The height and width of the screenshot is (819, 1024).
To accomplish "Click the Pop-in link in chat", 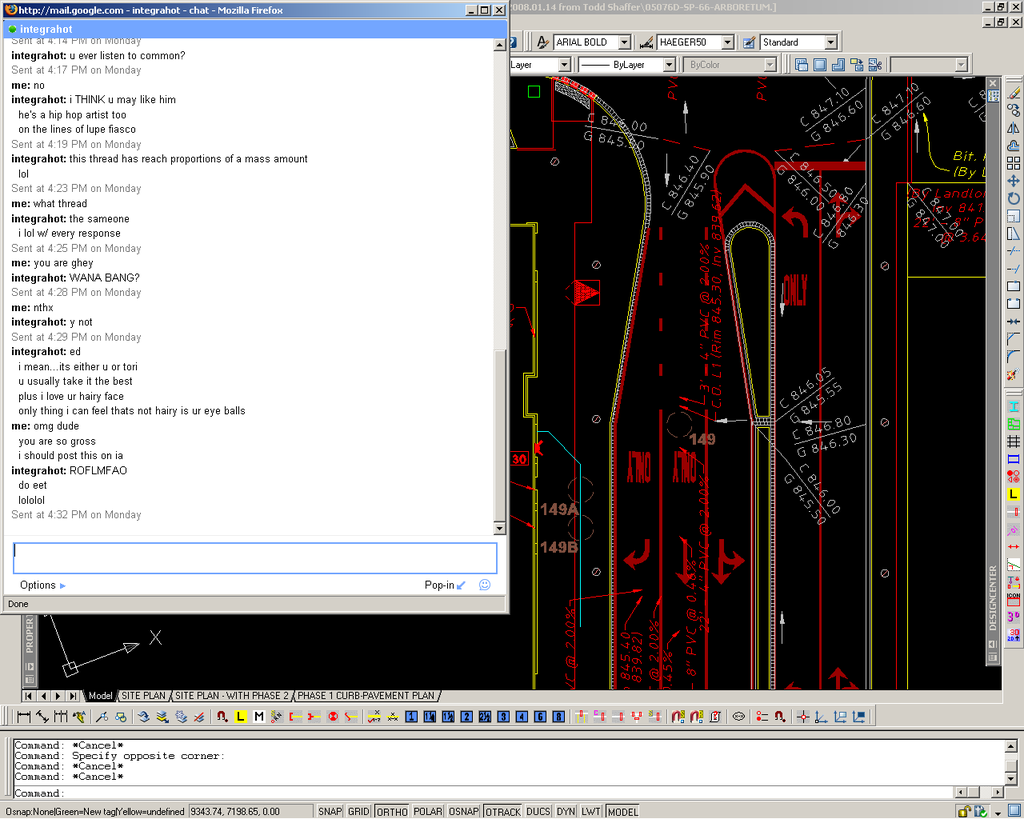I will tap(439, 585).
